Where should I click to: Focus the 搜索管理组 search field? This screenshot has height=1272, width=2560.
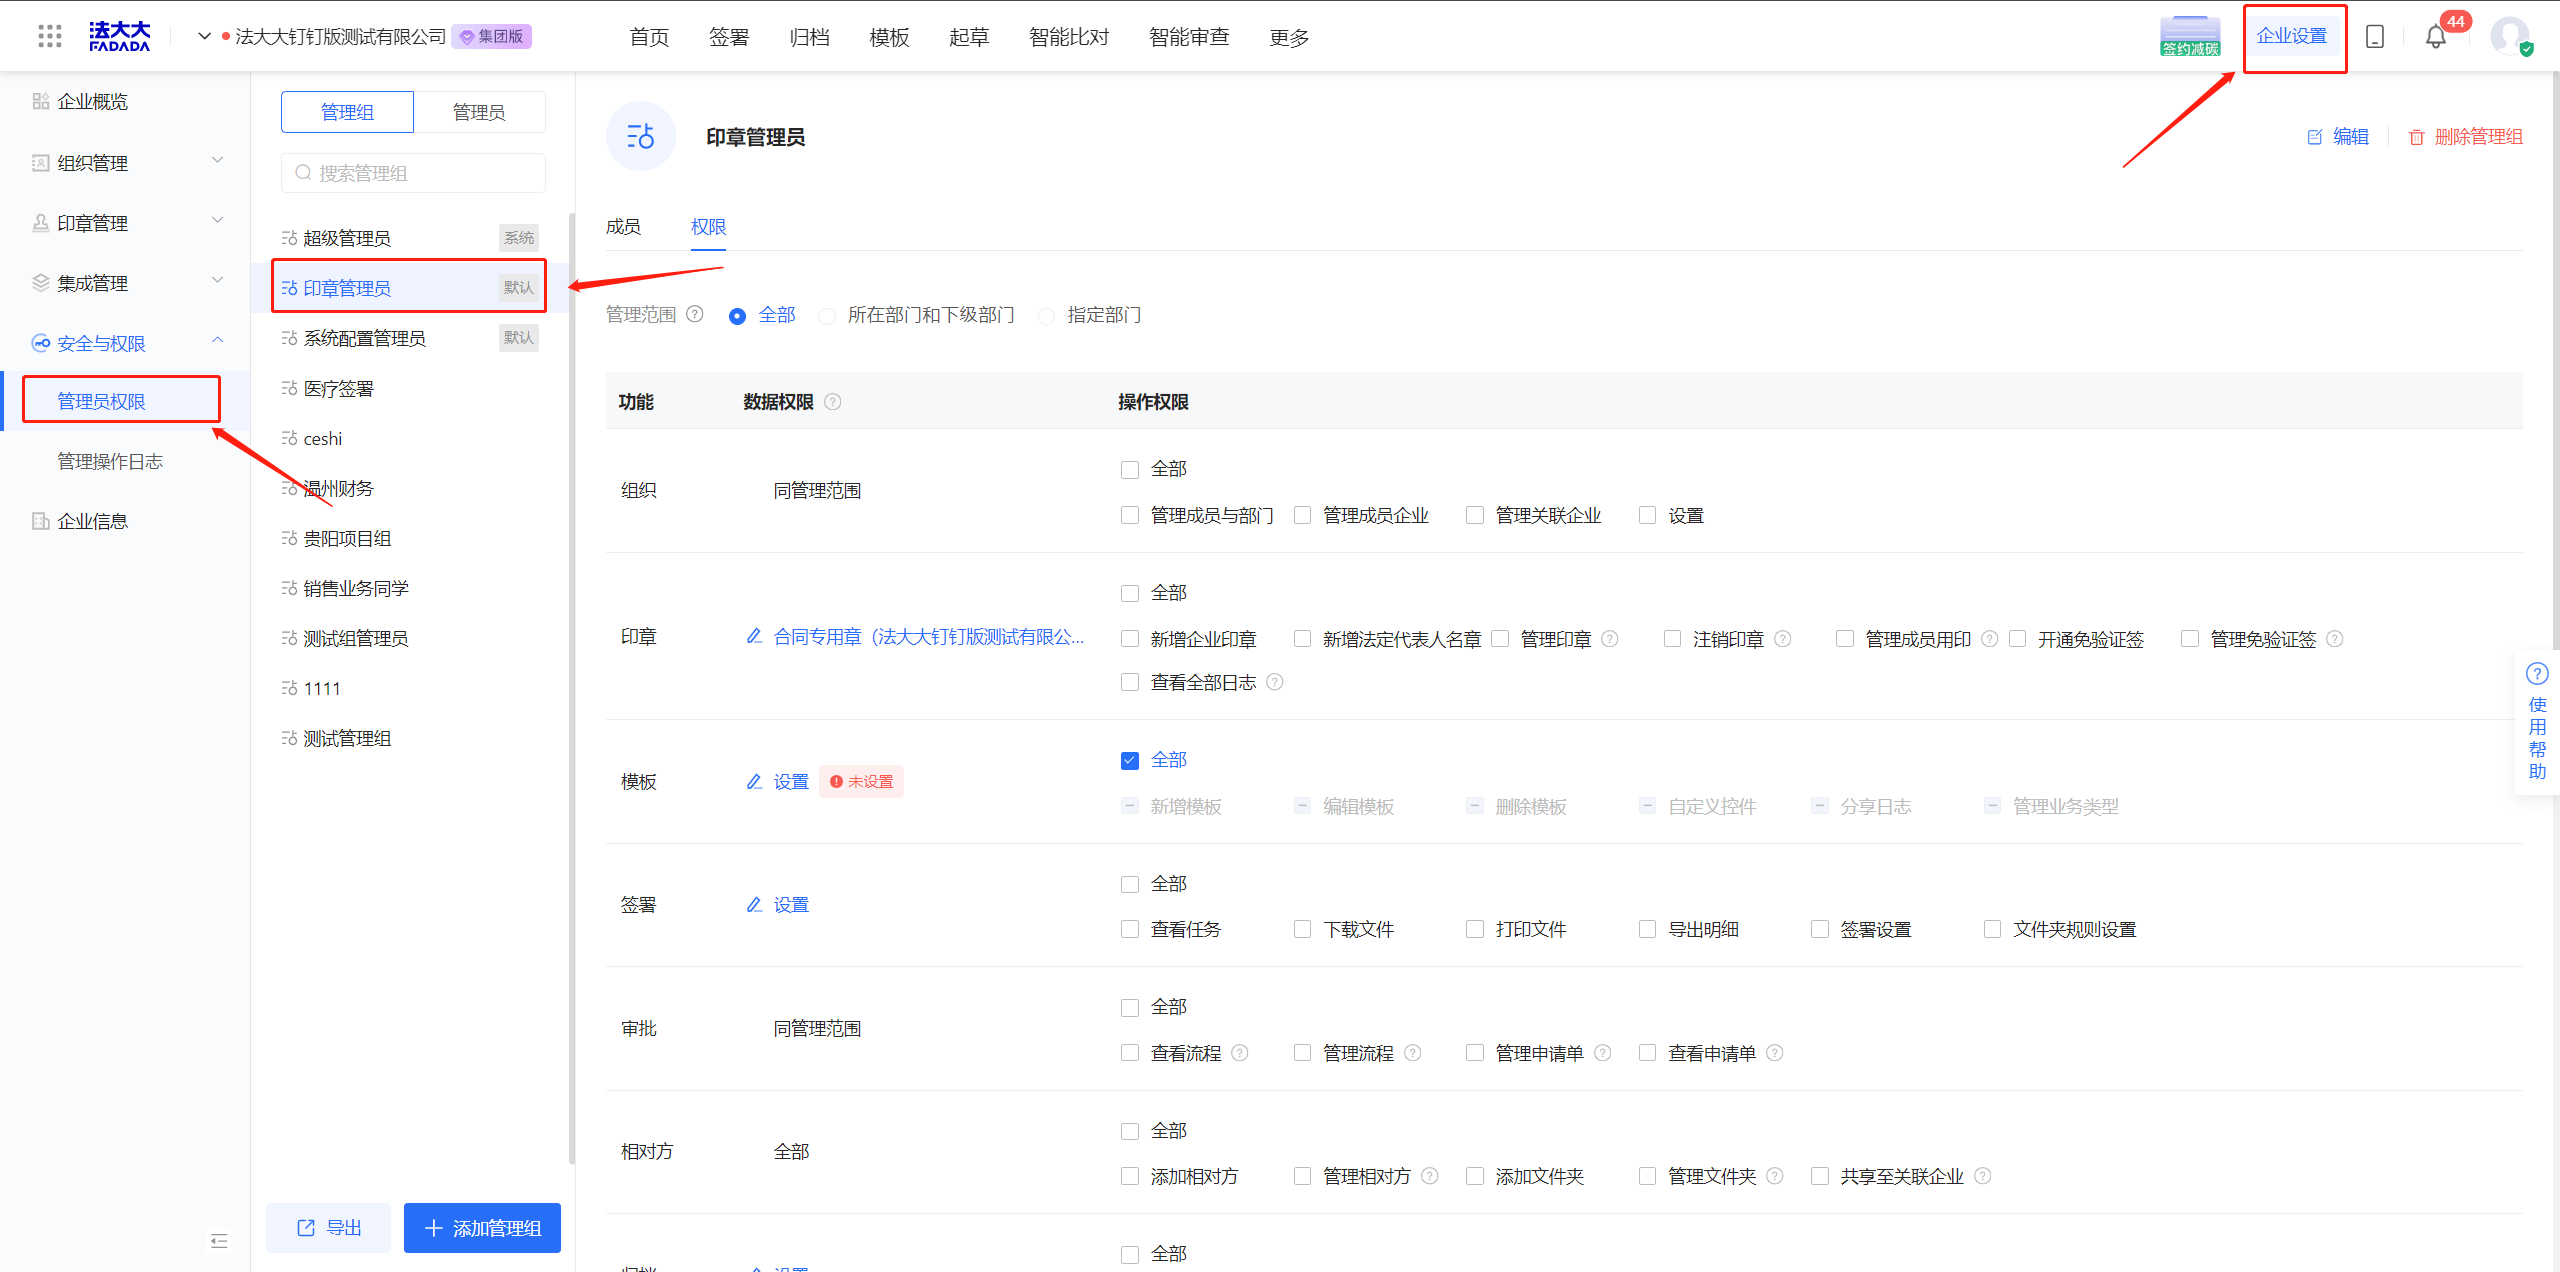(x=413, y=173)
